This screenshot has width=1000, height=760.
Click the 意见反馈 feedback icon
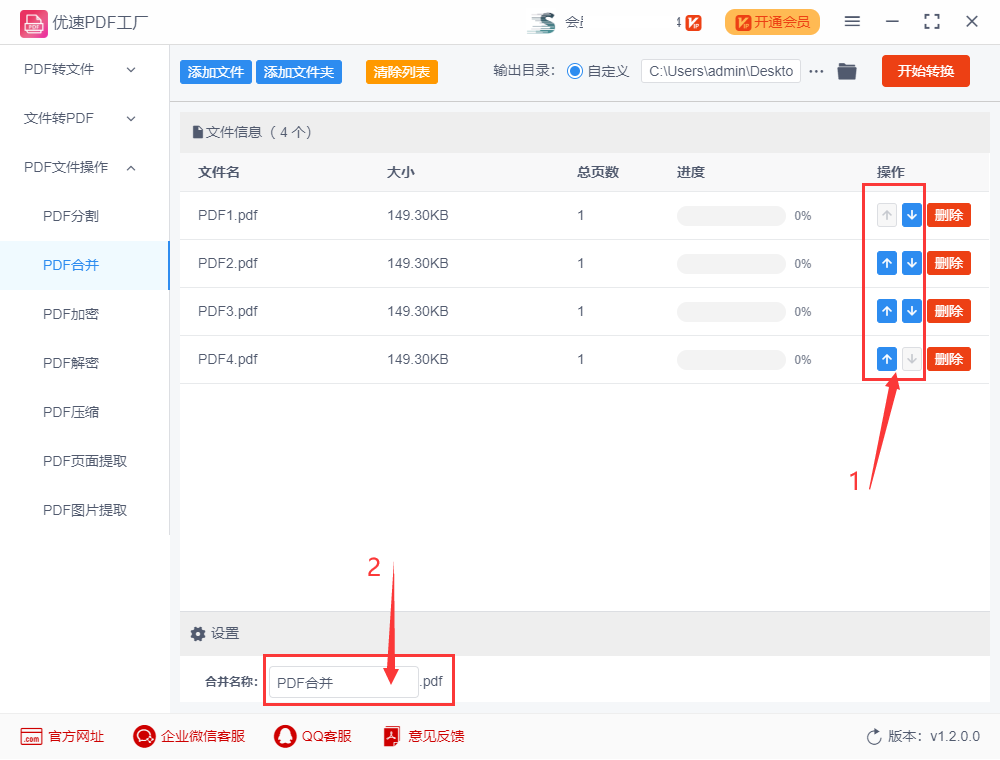pyautogui.click(x=389, y=736)
